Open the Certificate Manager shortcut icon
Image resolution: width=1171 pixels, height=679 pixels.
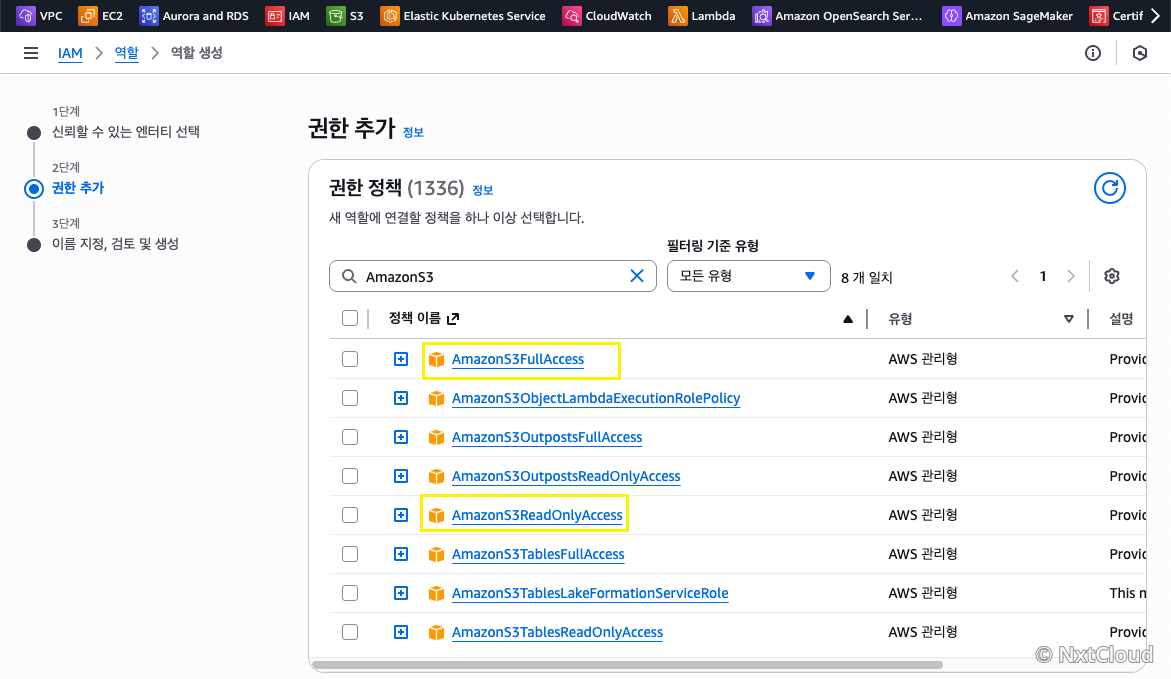tap(1099, 16)
